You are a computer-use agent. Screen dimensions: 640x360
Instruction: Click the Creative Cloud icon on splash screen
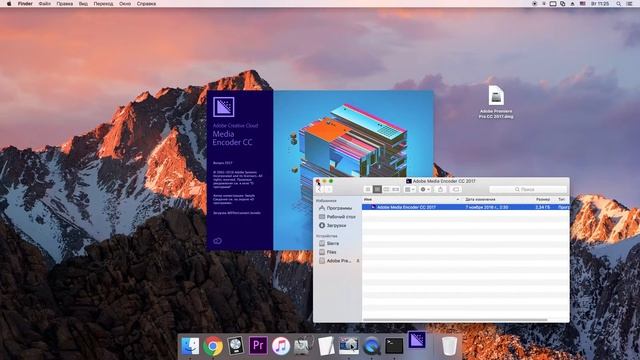(218, 240)
